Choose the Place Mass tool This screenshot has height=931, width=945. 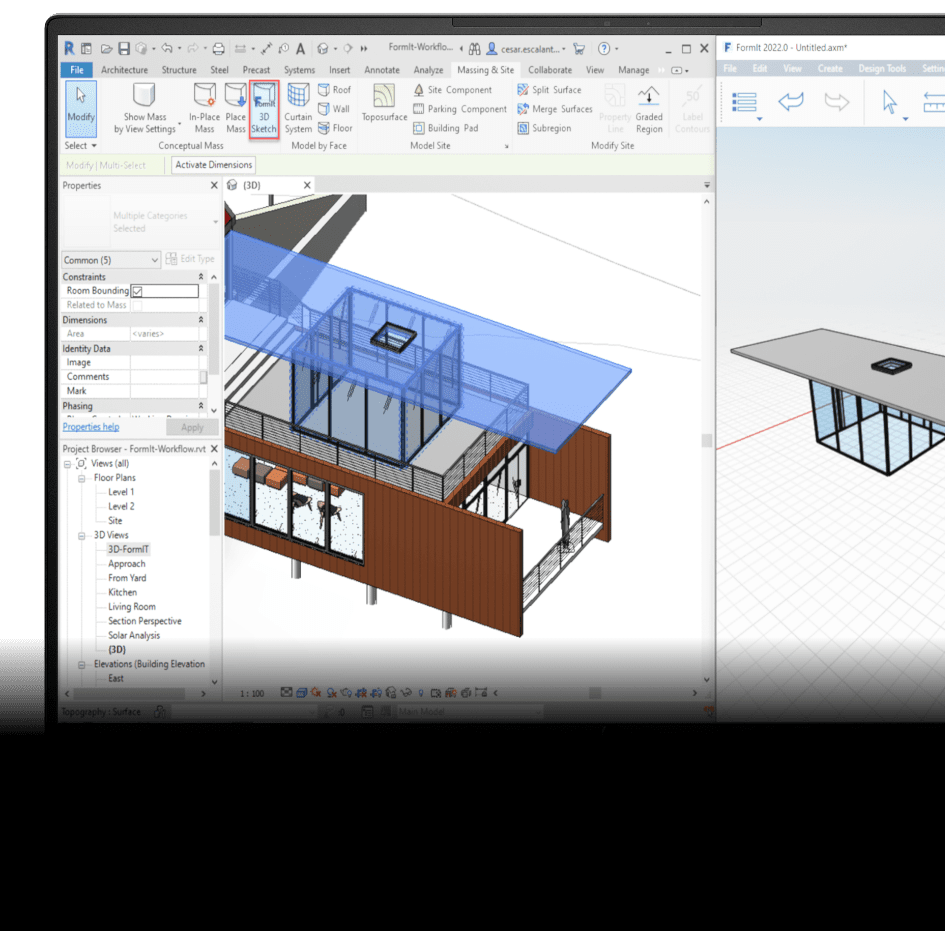[236, 108]
